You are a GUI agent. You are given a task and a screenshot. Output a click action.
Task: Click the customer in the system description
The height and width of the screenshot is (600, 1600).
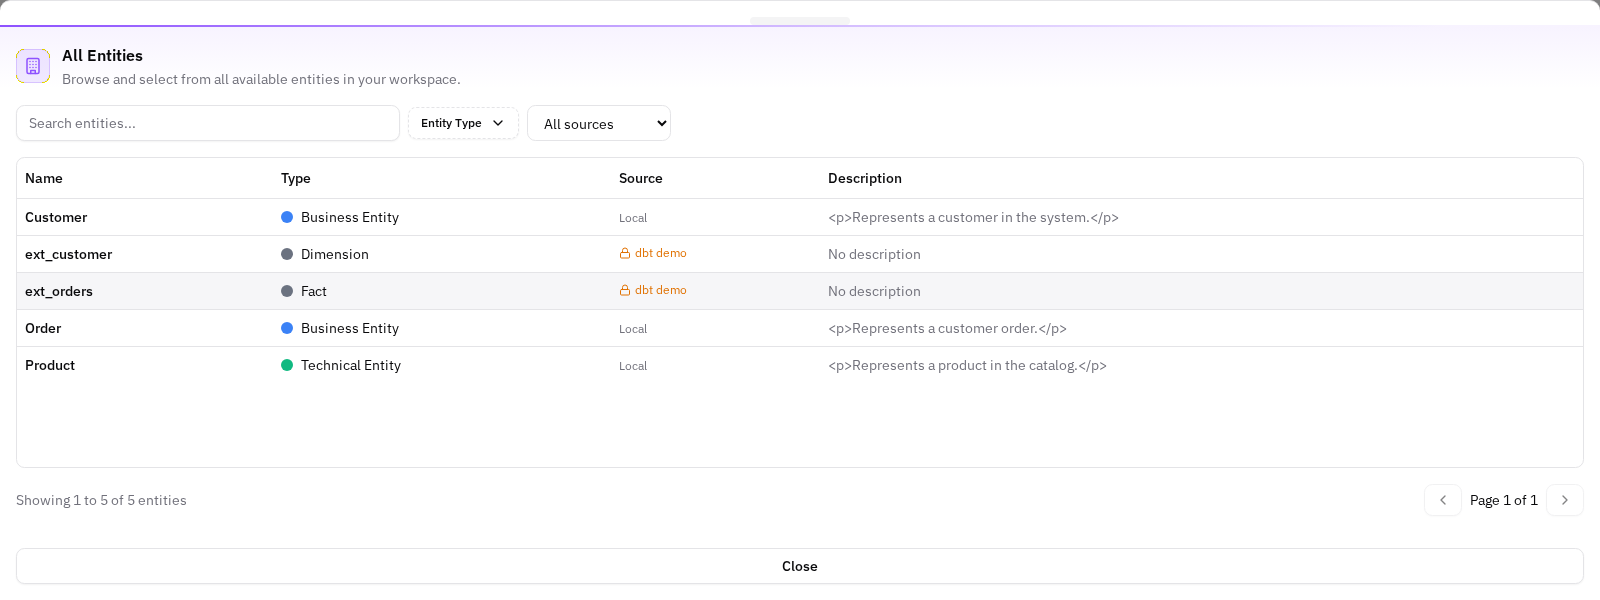point(973,217)
